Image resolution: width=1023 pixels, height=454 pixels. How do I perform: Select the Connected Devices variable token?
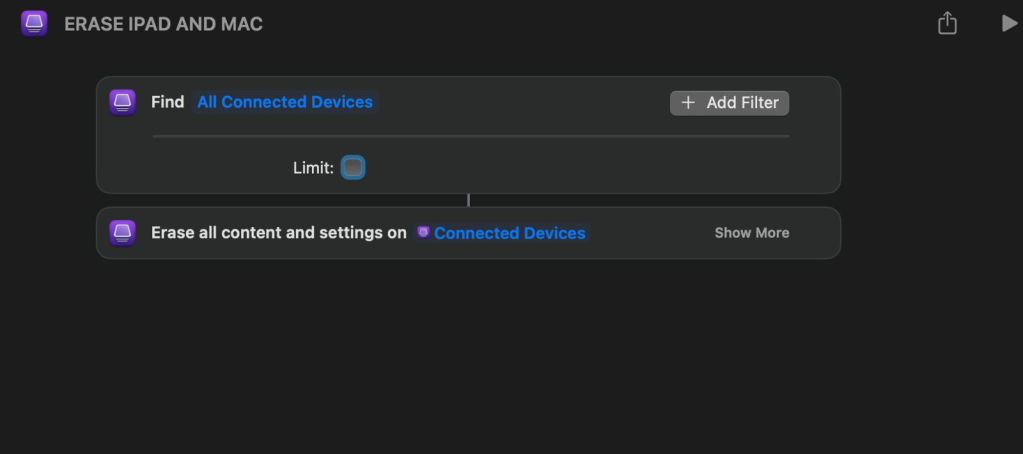click(x=509, y=233)
